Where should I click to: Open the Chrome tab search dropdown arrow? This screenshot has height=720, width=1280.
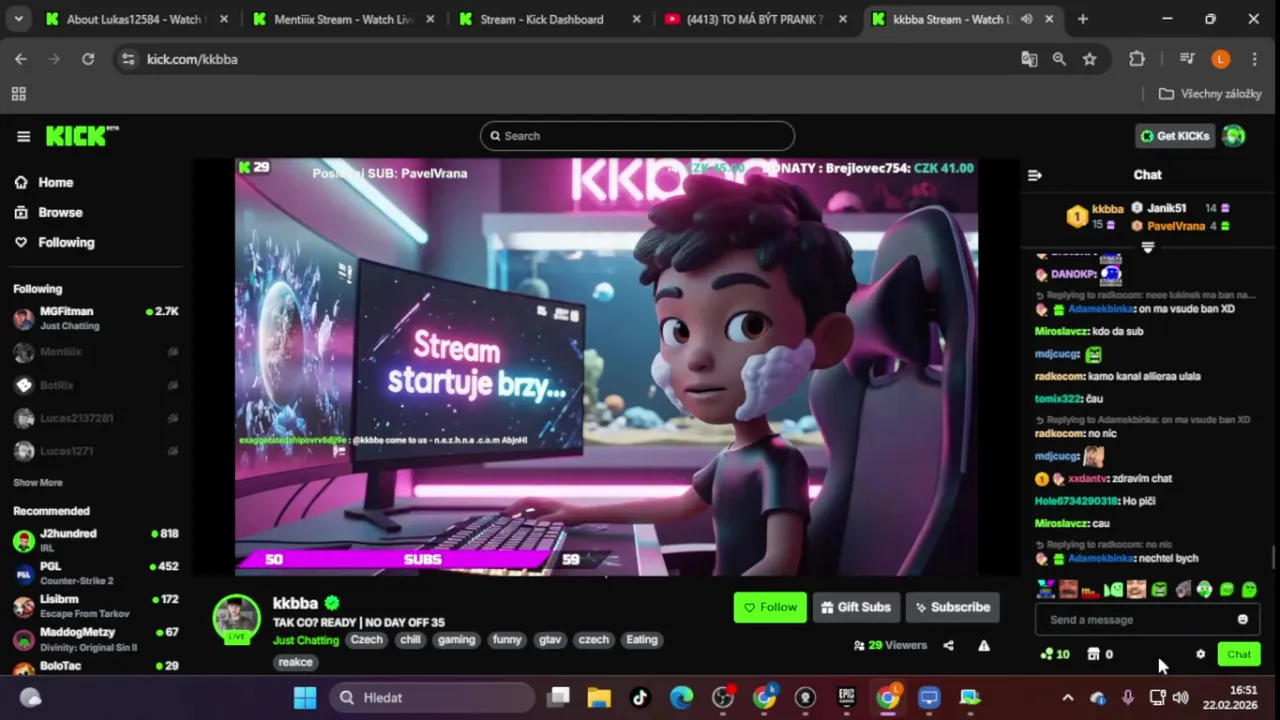point(19,19)
